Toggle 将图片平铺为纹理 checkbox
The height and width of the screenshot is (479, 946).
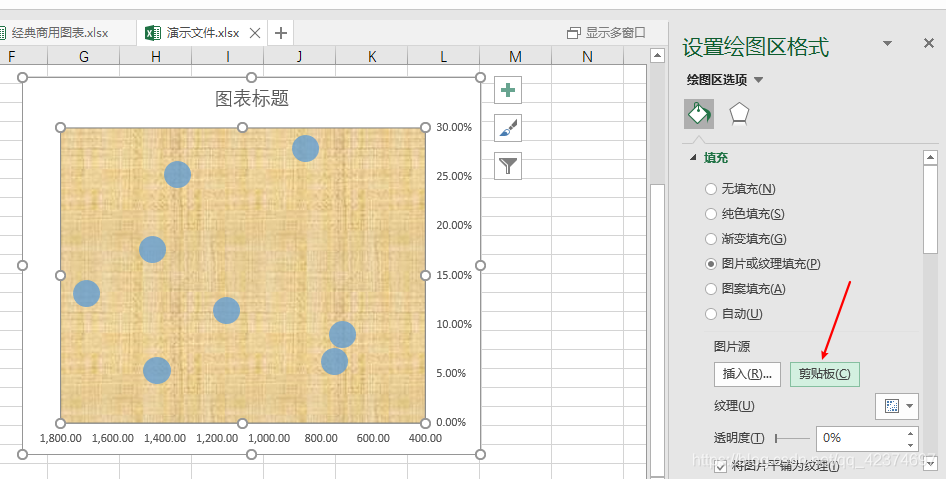pos(720,466)
